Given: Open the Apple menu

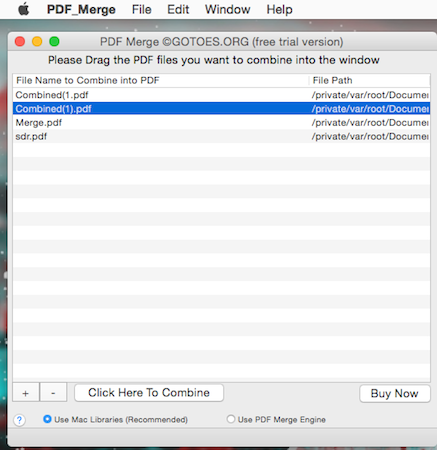Looking at the screenshot, I should [23, 9].
